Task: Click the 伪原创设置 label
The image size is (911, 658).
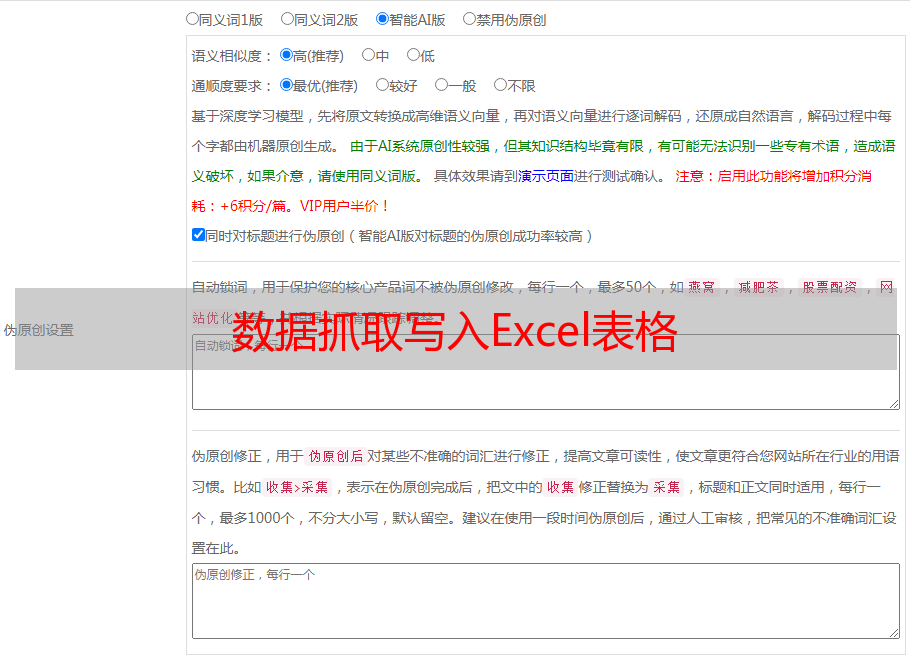Action: pos(39,330)
